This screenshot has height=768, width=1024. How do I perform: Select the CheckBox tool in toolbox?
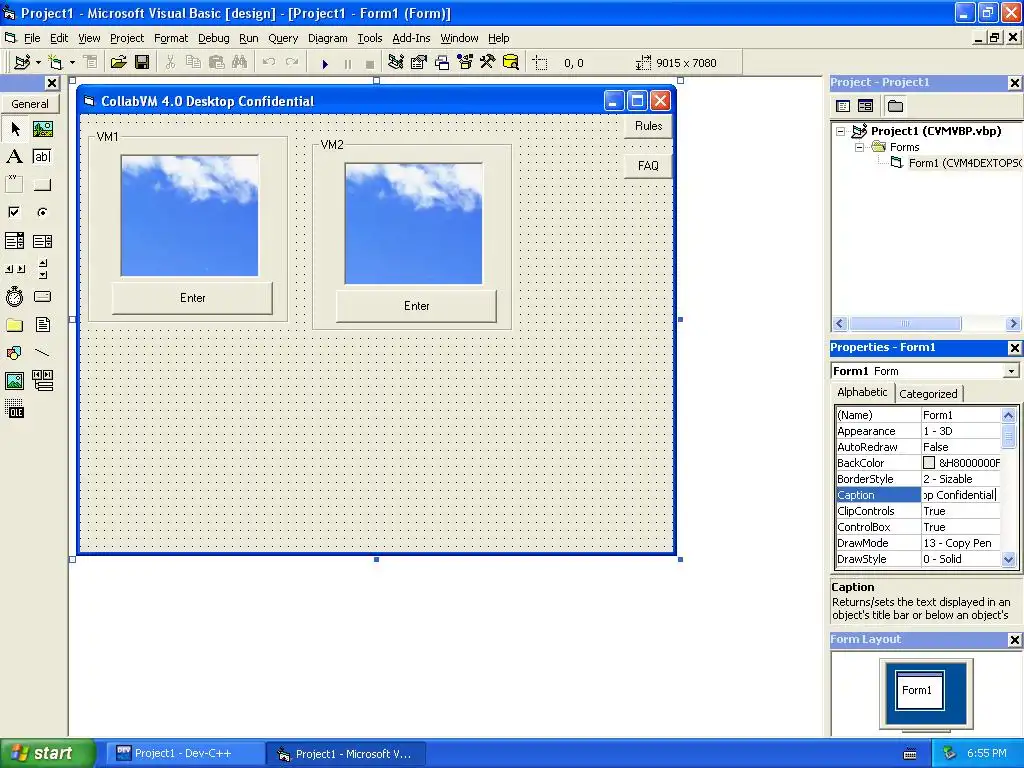pos(14,212)
